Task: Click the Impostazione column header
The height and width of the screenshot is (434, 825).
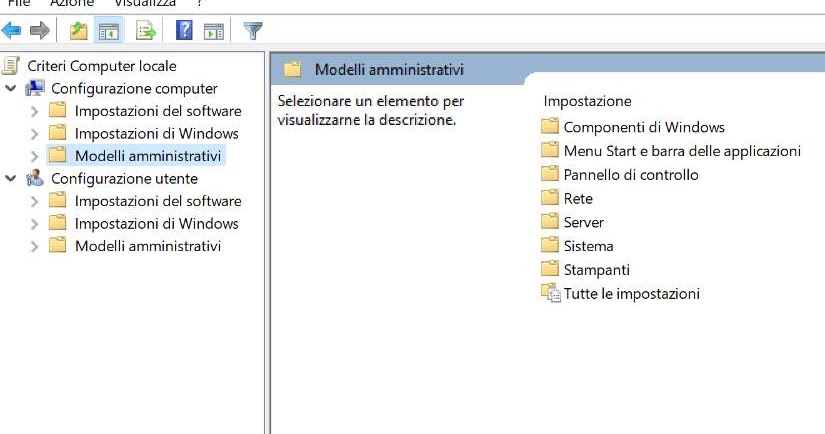Action: 587,101
